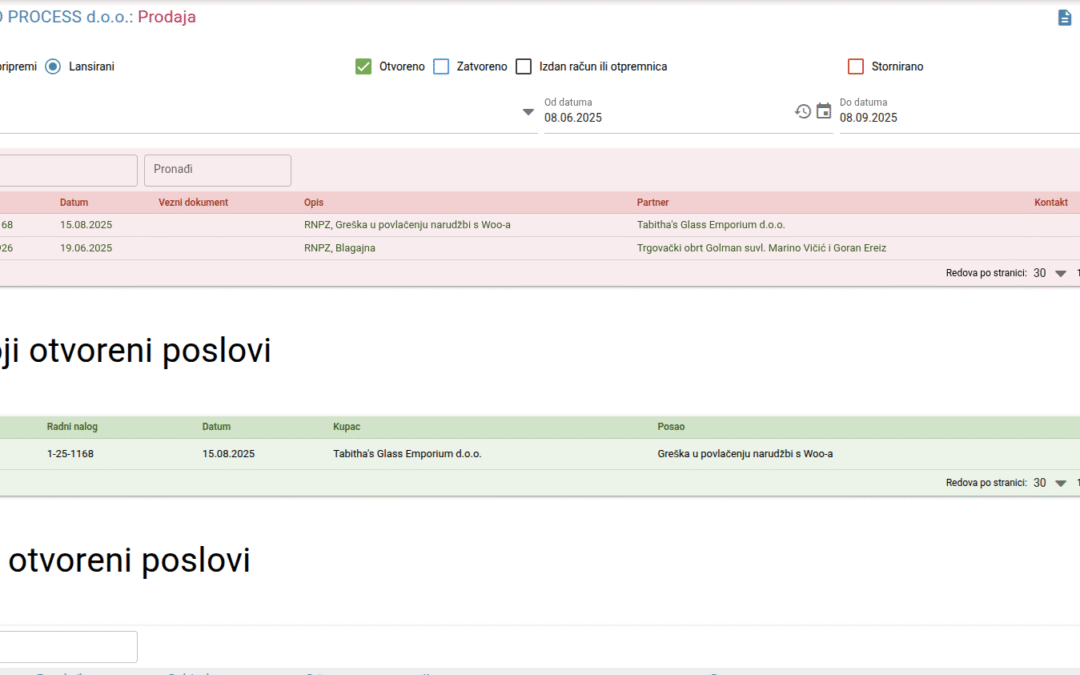Open the Trgovački obrt Golman row

coord(760,248)
